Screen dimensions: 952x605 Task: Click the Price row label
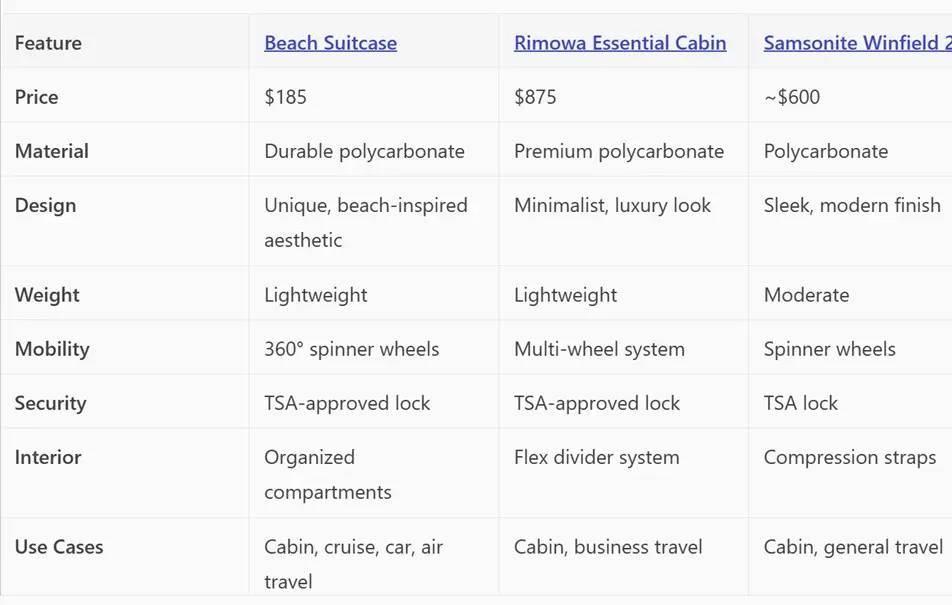coord(36,97)
